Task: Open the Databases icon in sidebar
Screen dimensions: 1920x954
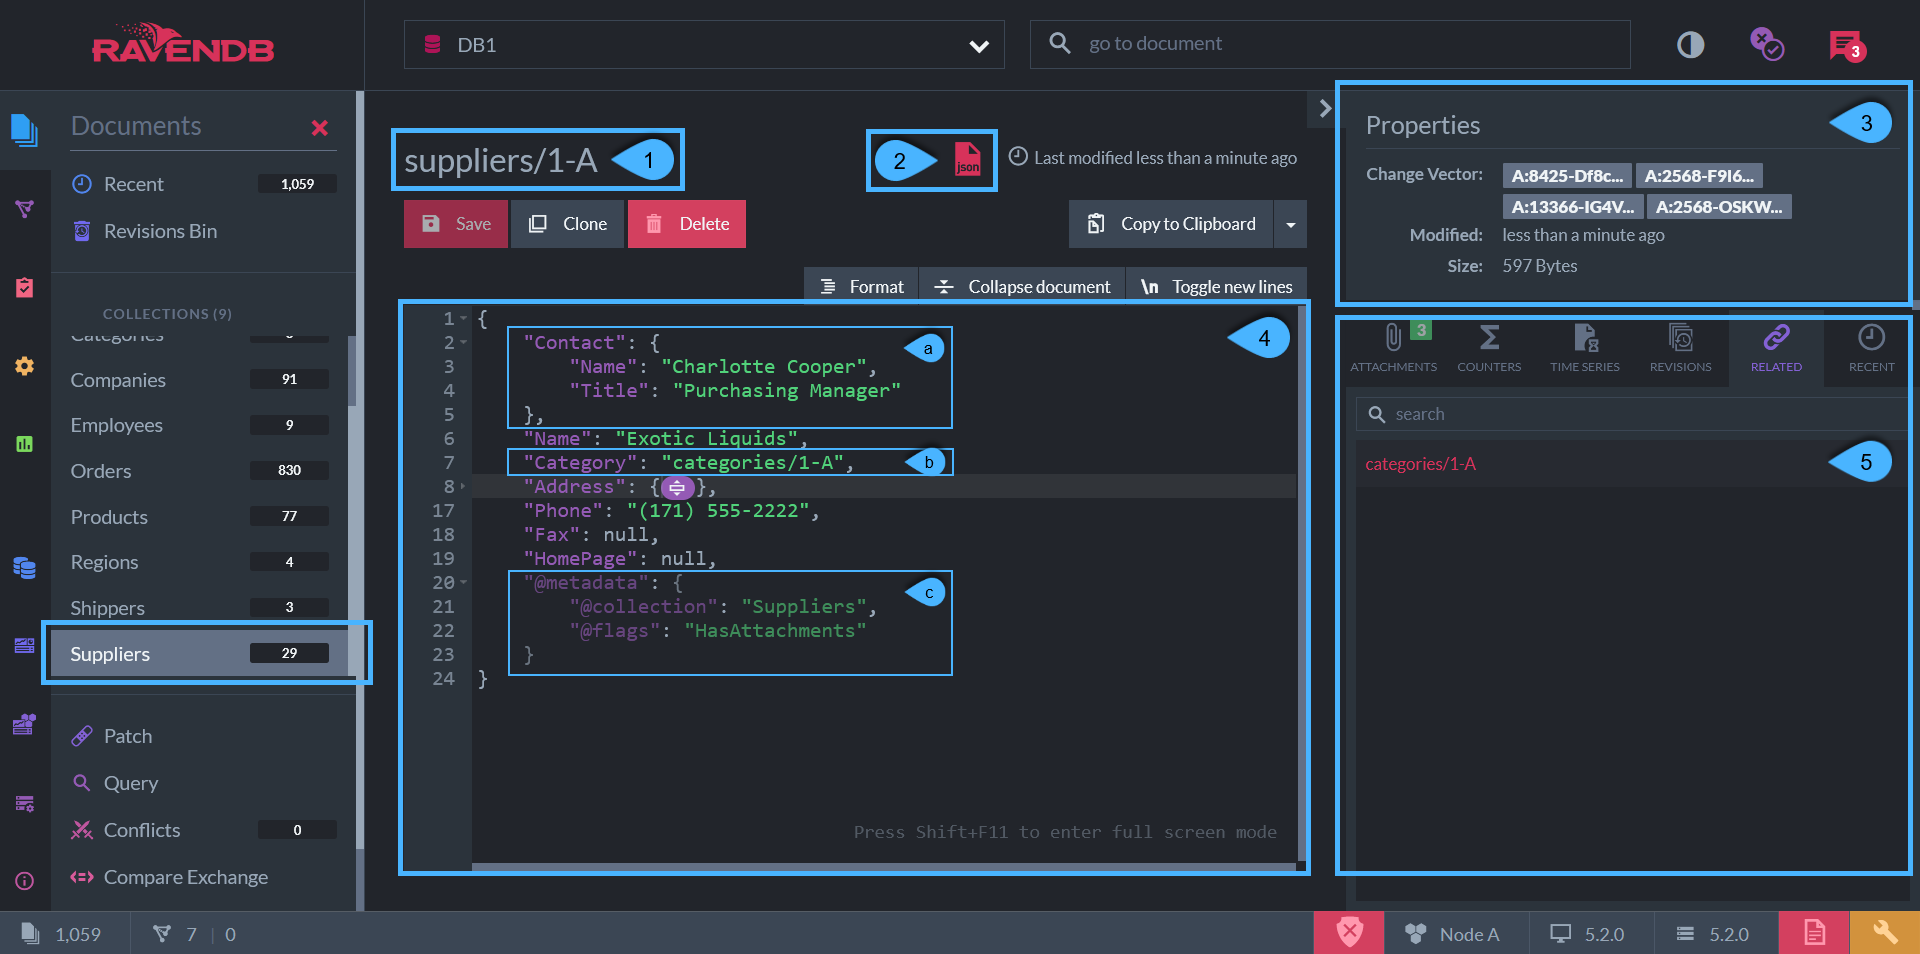Action: (x=24, y=568)
